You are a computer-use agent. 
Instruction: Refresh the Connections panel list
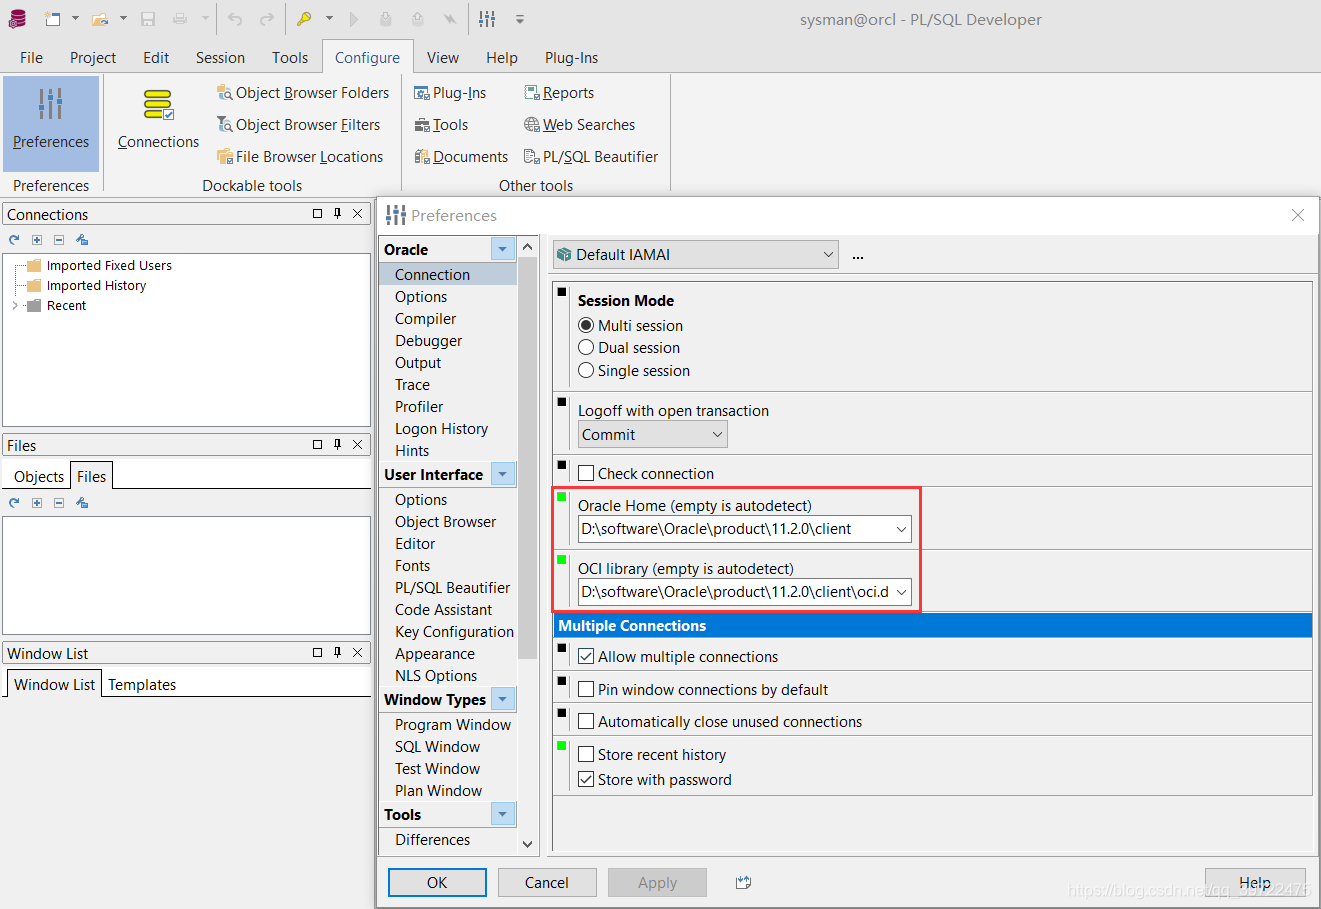[14, 240]
